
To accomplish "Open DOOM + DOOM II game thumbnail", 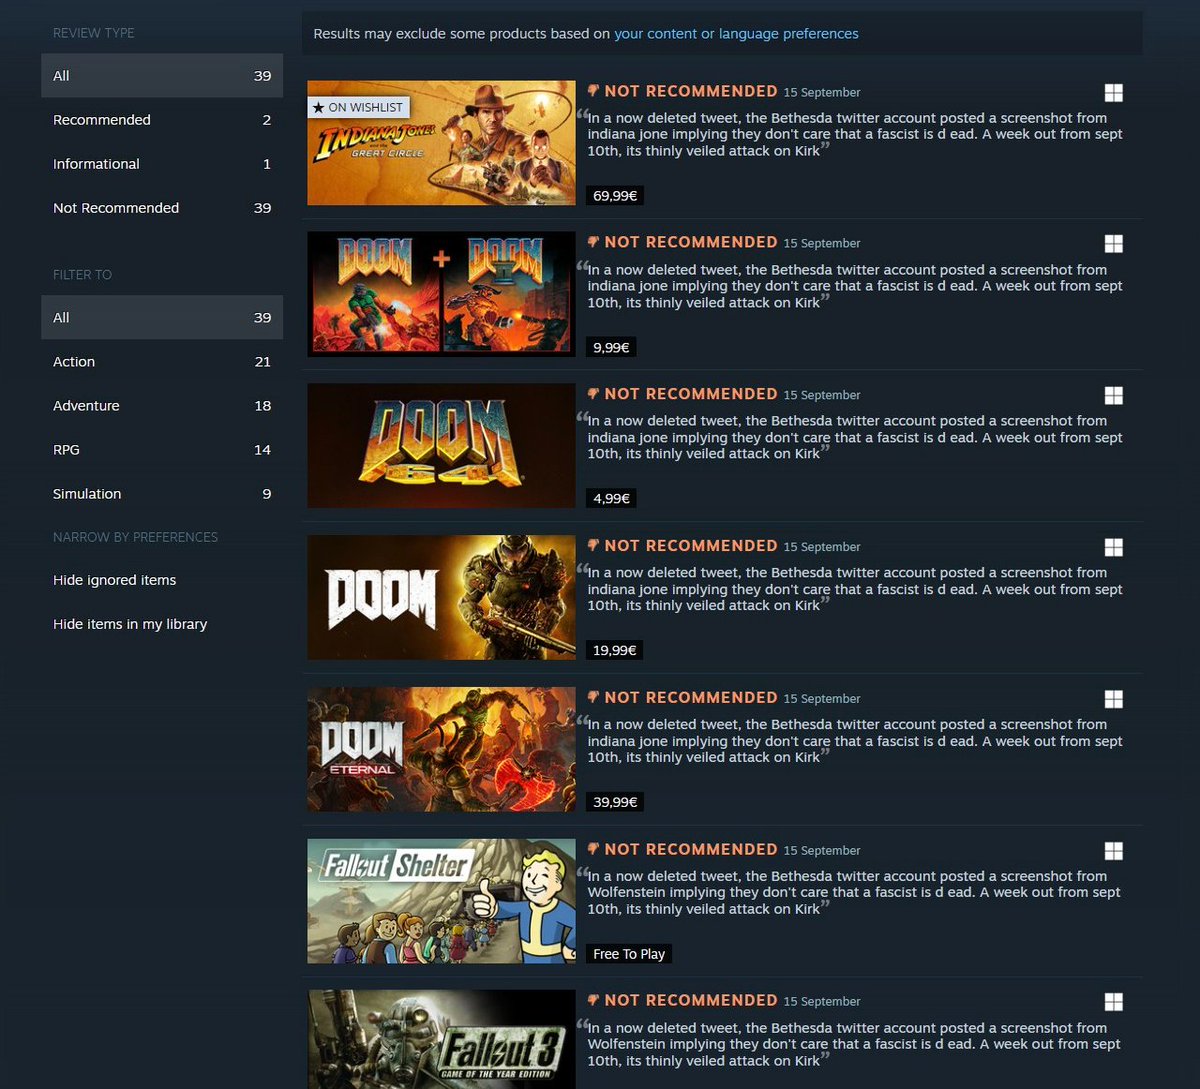I will (441, 294).
